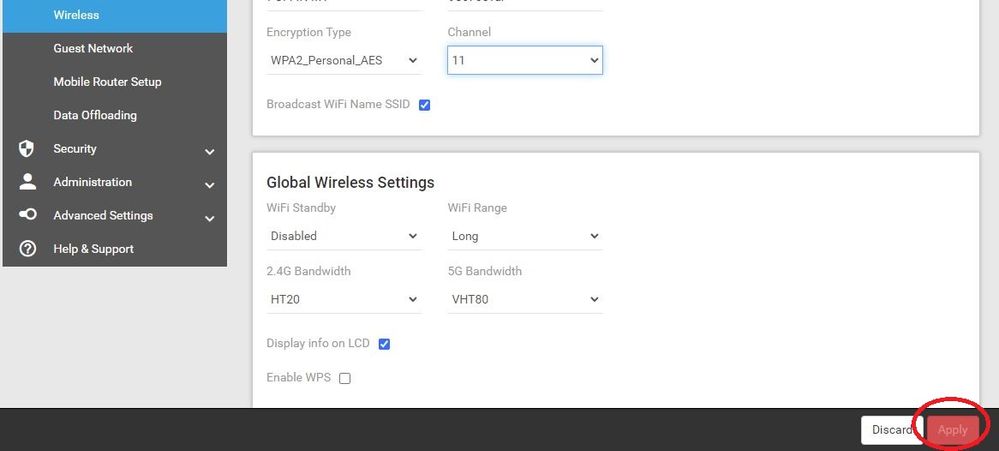Open the Channel dropdown showing 11

[x=524, y=61]
